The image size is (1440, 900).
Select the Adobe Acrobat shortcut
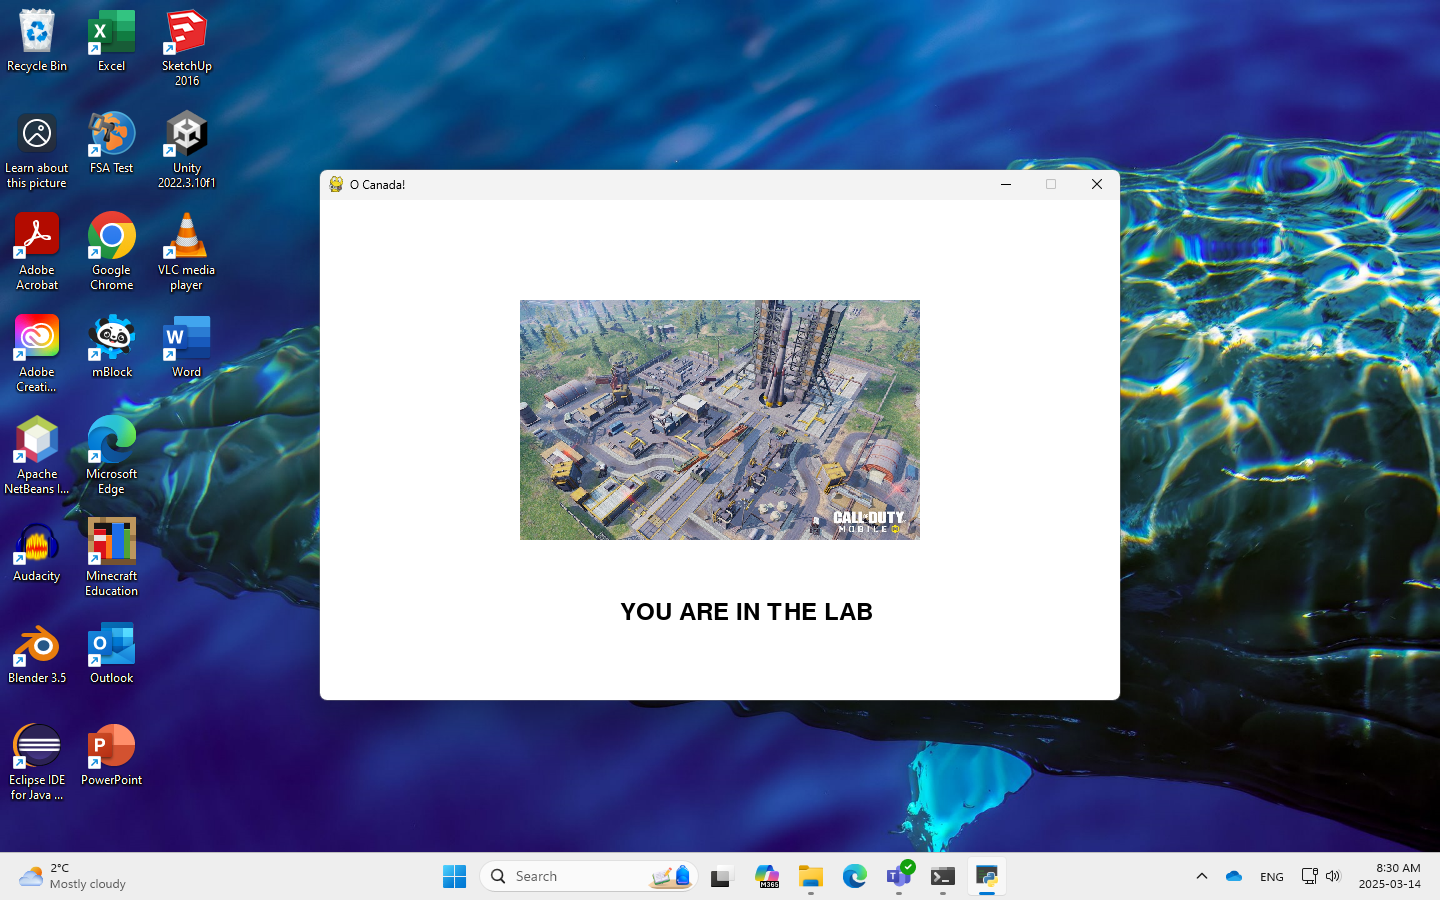point(37,252)
